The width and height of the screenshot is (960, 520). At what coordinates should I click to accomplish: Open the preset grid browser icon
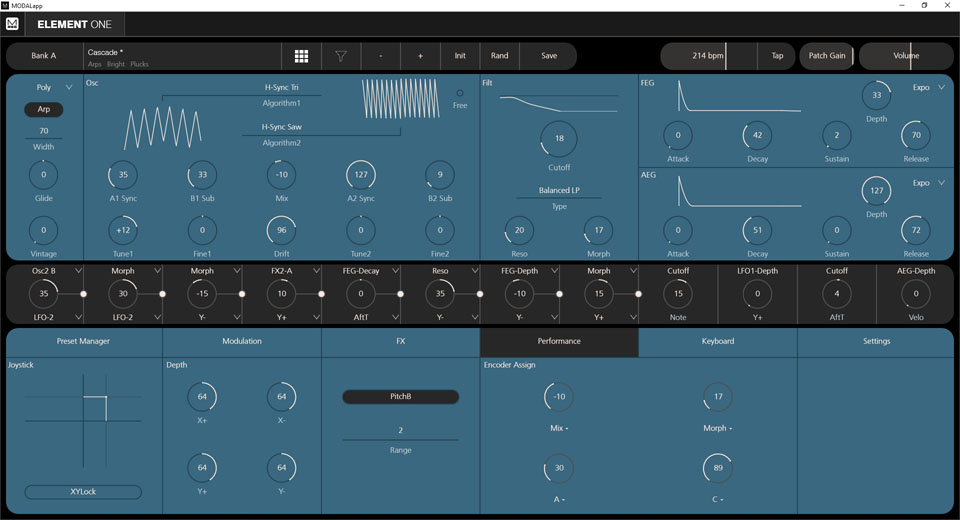pos(301,56)
